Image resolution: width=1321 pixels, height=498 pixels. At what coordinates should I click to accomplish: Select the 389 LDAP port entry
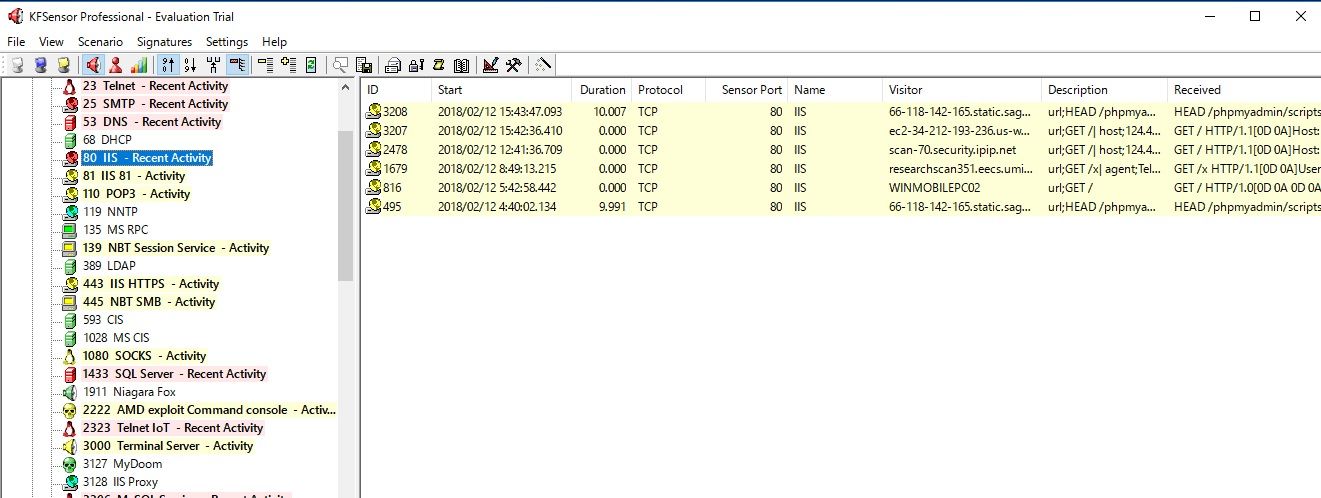[109, 266]
